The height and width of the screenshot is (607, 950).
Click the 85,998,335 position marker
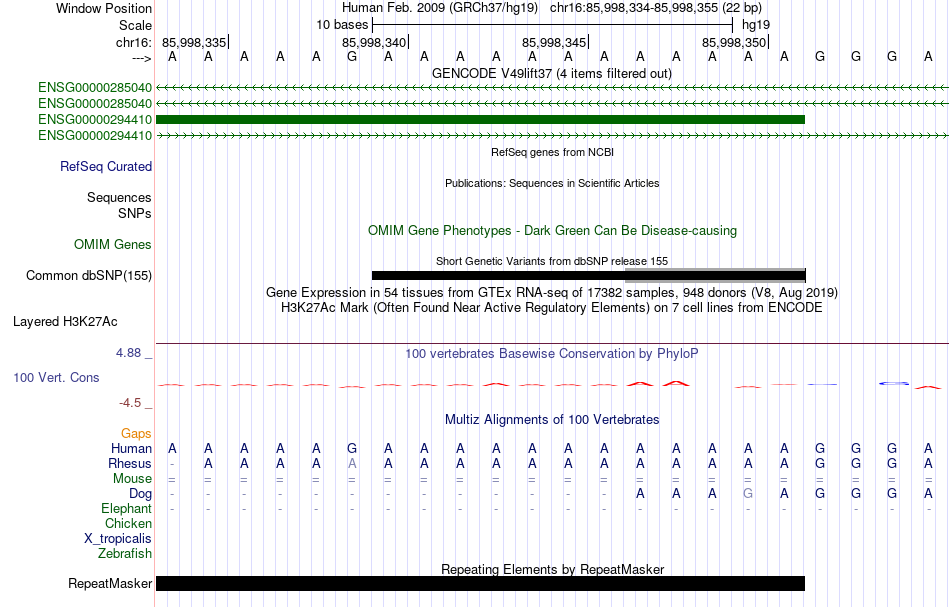tap(194, 42)
